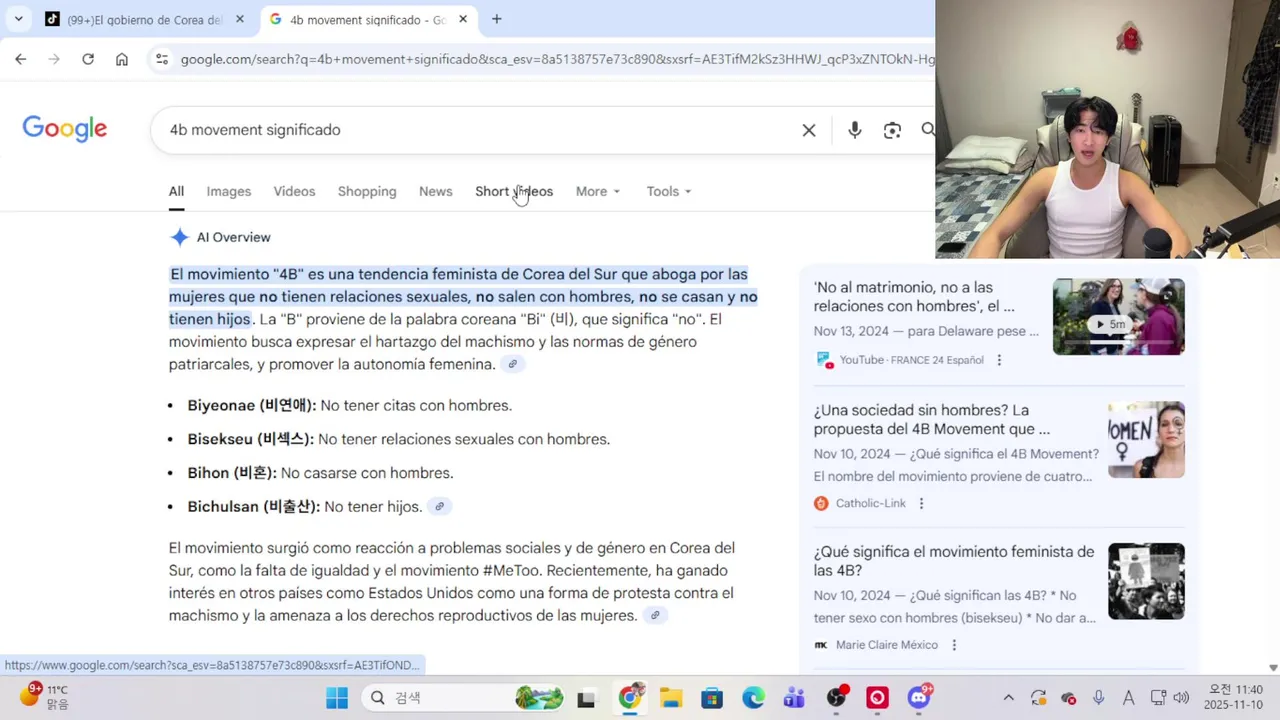Start voice search with the microphone icon
Image resolution: width=1280 pixels, height=720 pixels.
[x=854, y=130]
